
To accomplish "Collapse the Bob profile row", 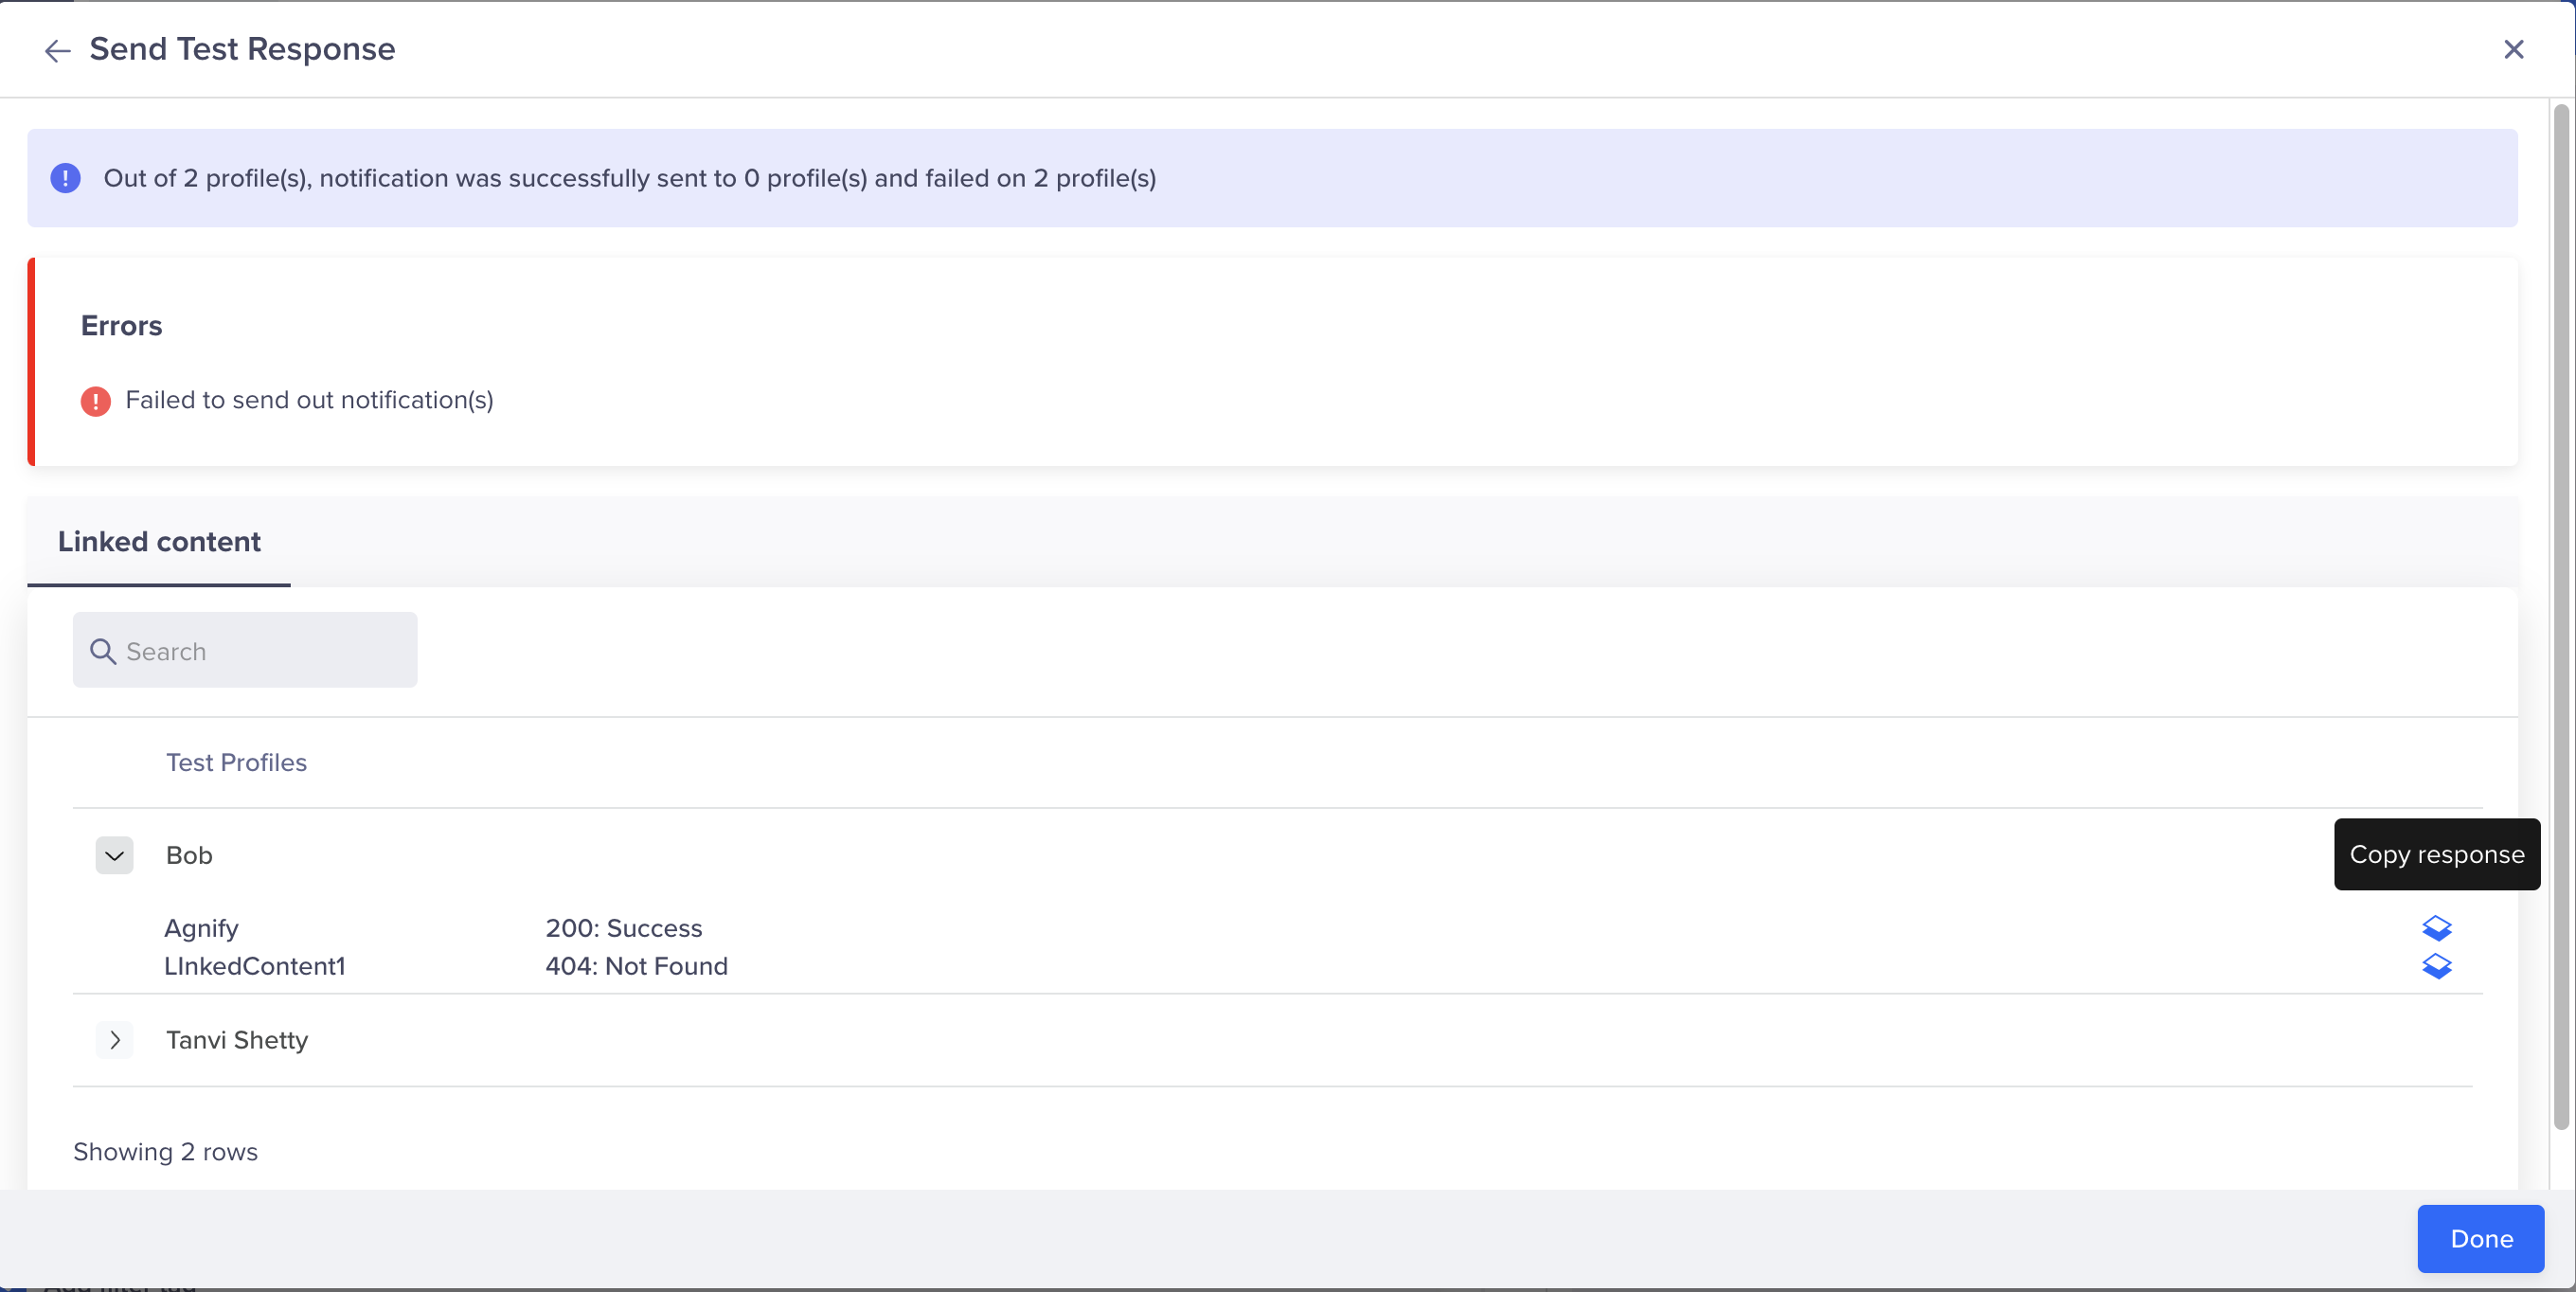I will click(114, 855).
